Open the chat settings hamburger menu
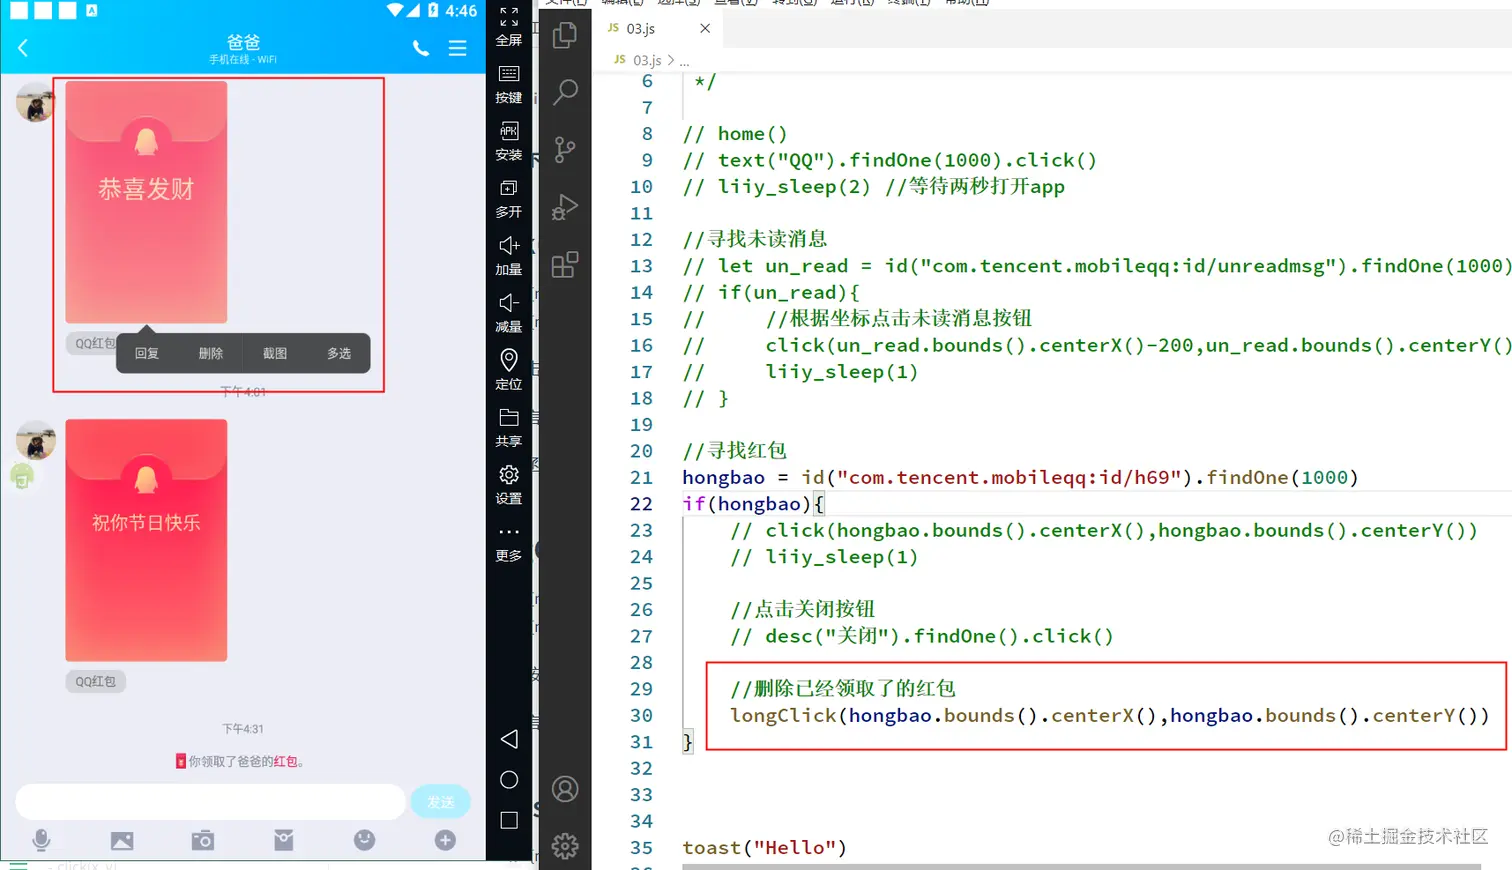 [457, 48]
